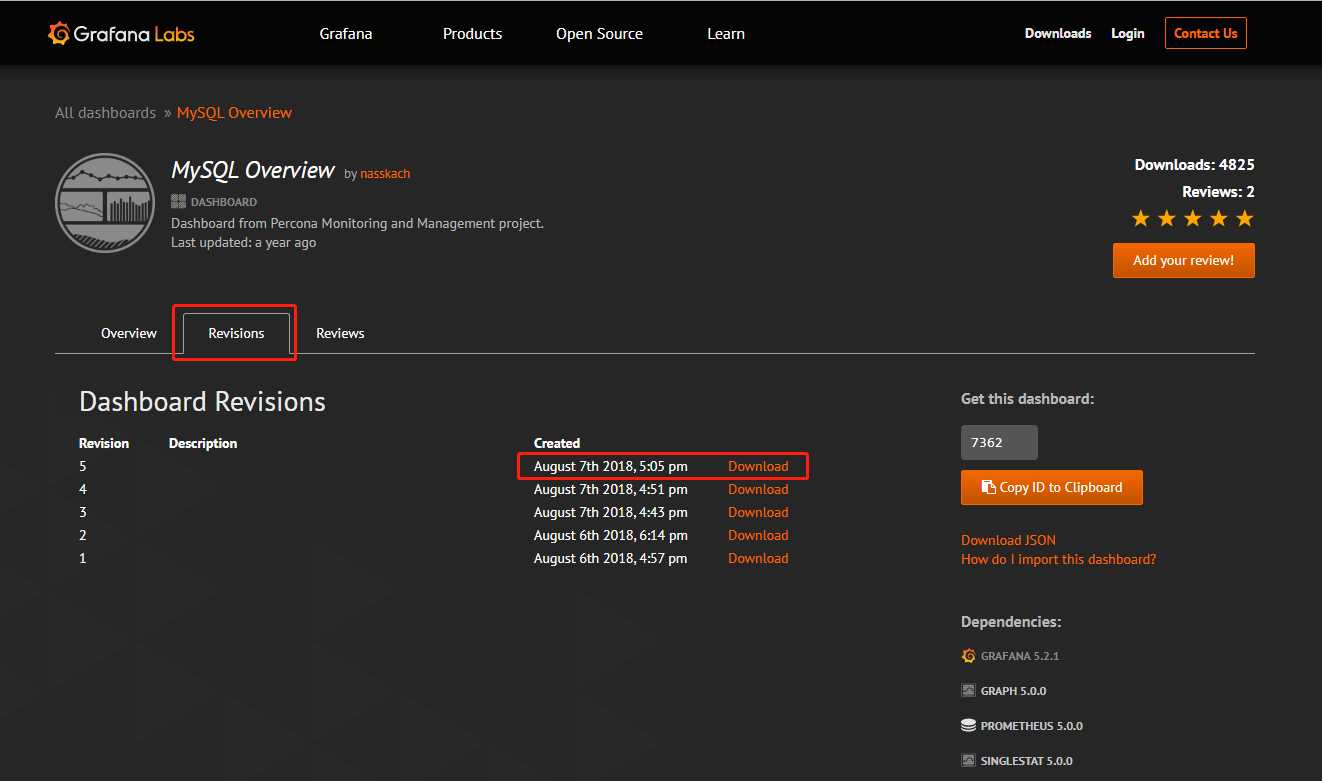
Task: Open How do I import this dashboard
Action: tap(1058, 559)
